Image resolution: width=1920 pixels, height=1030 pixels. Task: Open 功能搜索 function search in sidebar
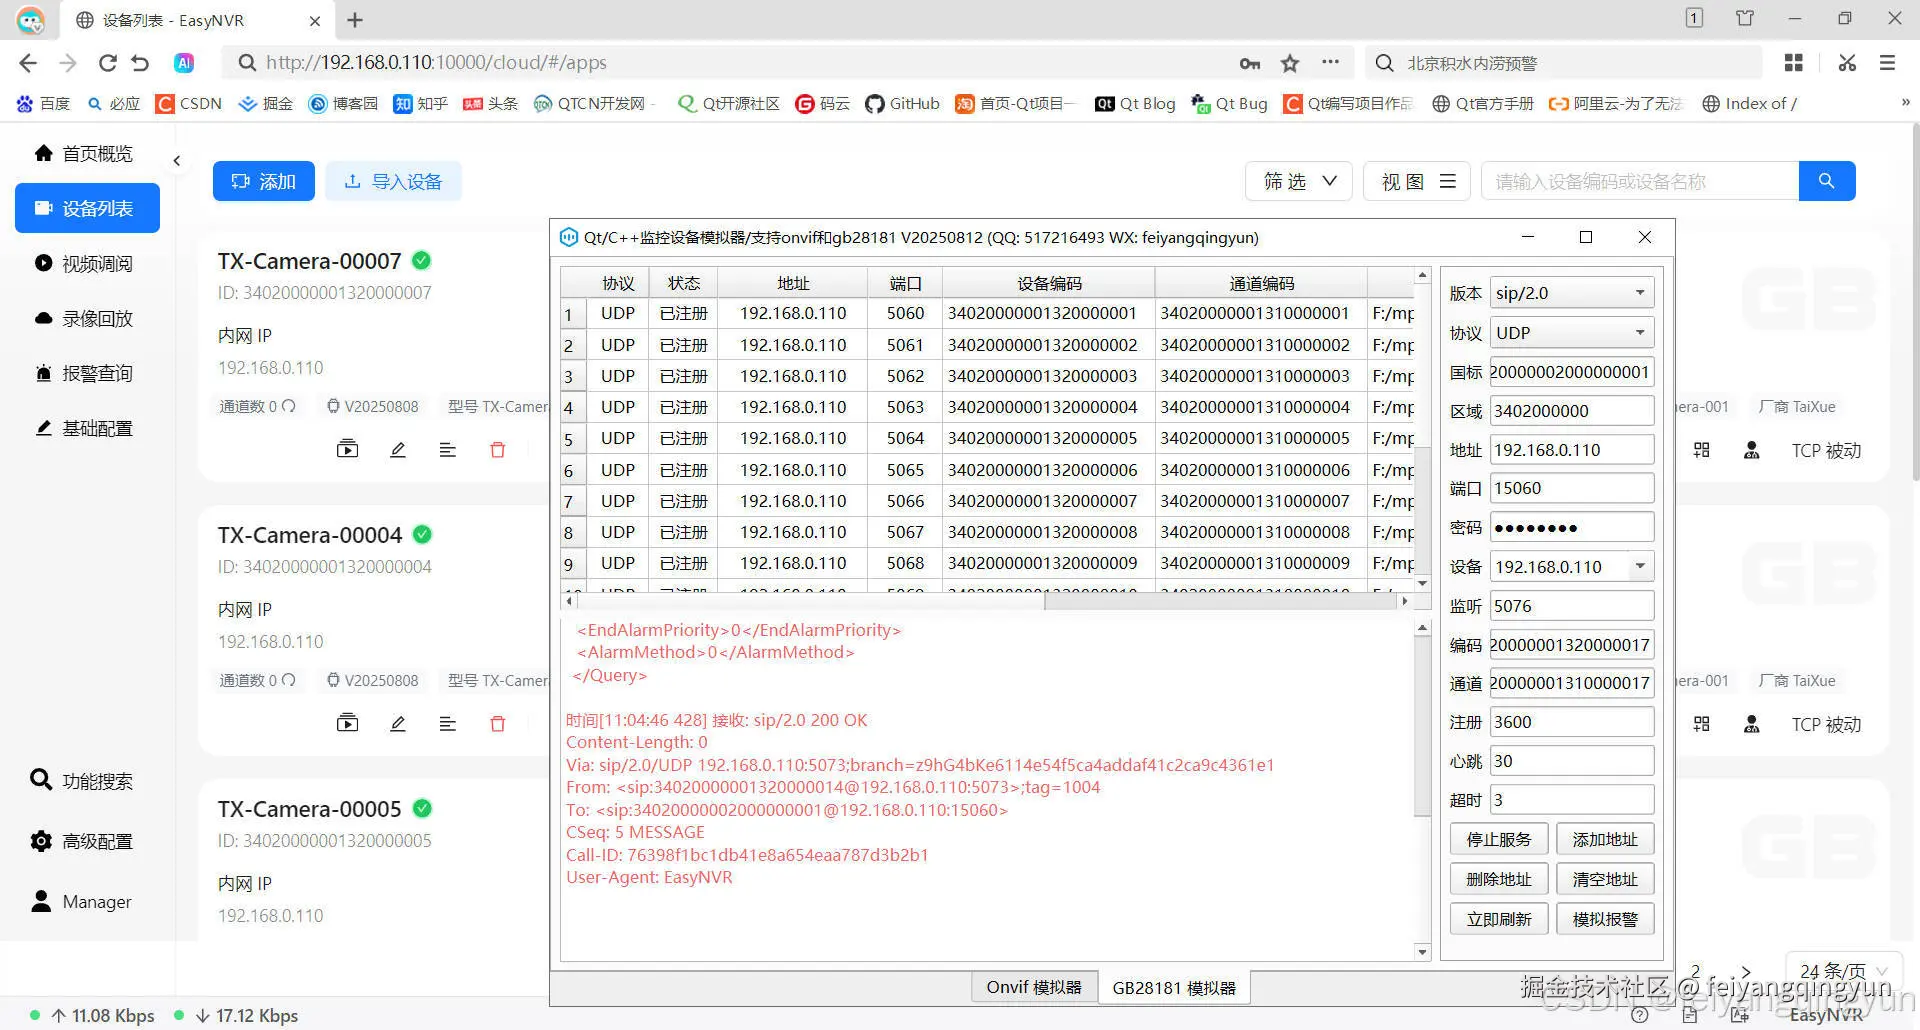click(x=82, y=780)
